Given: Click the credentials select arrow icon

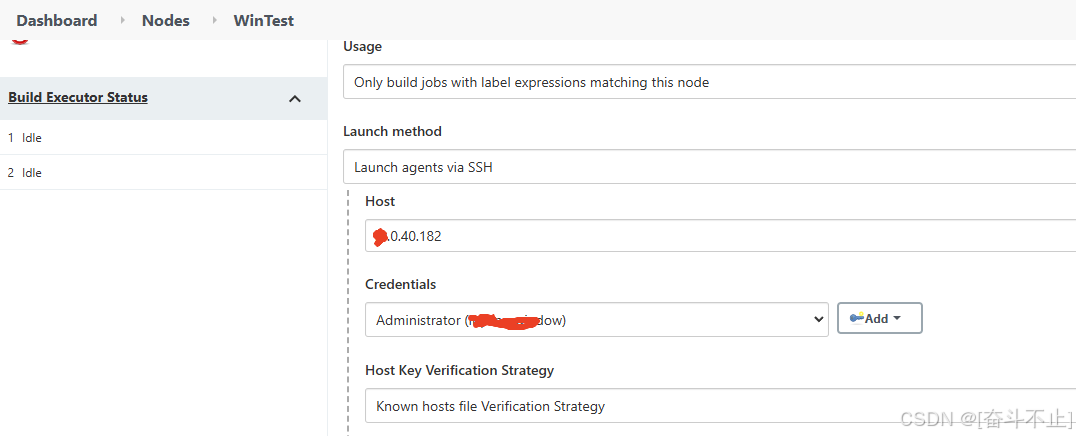Looking at the screenshot, I should 817,319.
